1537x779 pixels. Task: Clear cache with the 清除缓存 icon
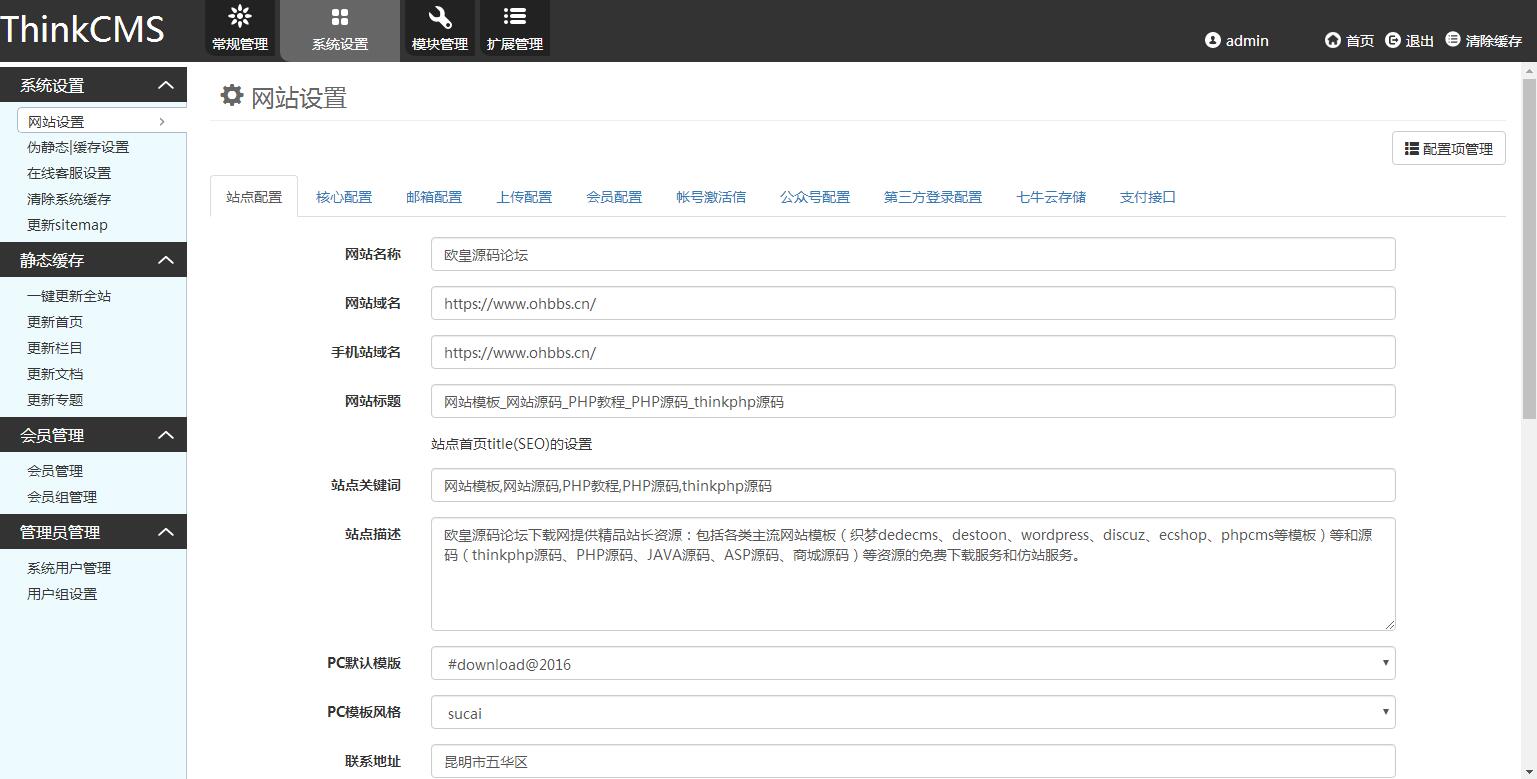click(1453, 40)
